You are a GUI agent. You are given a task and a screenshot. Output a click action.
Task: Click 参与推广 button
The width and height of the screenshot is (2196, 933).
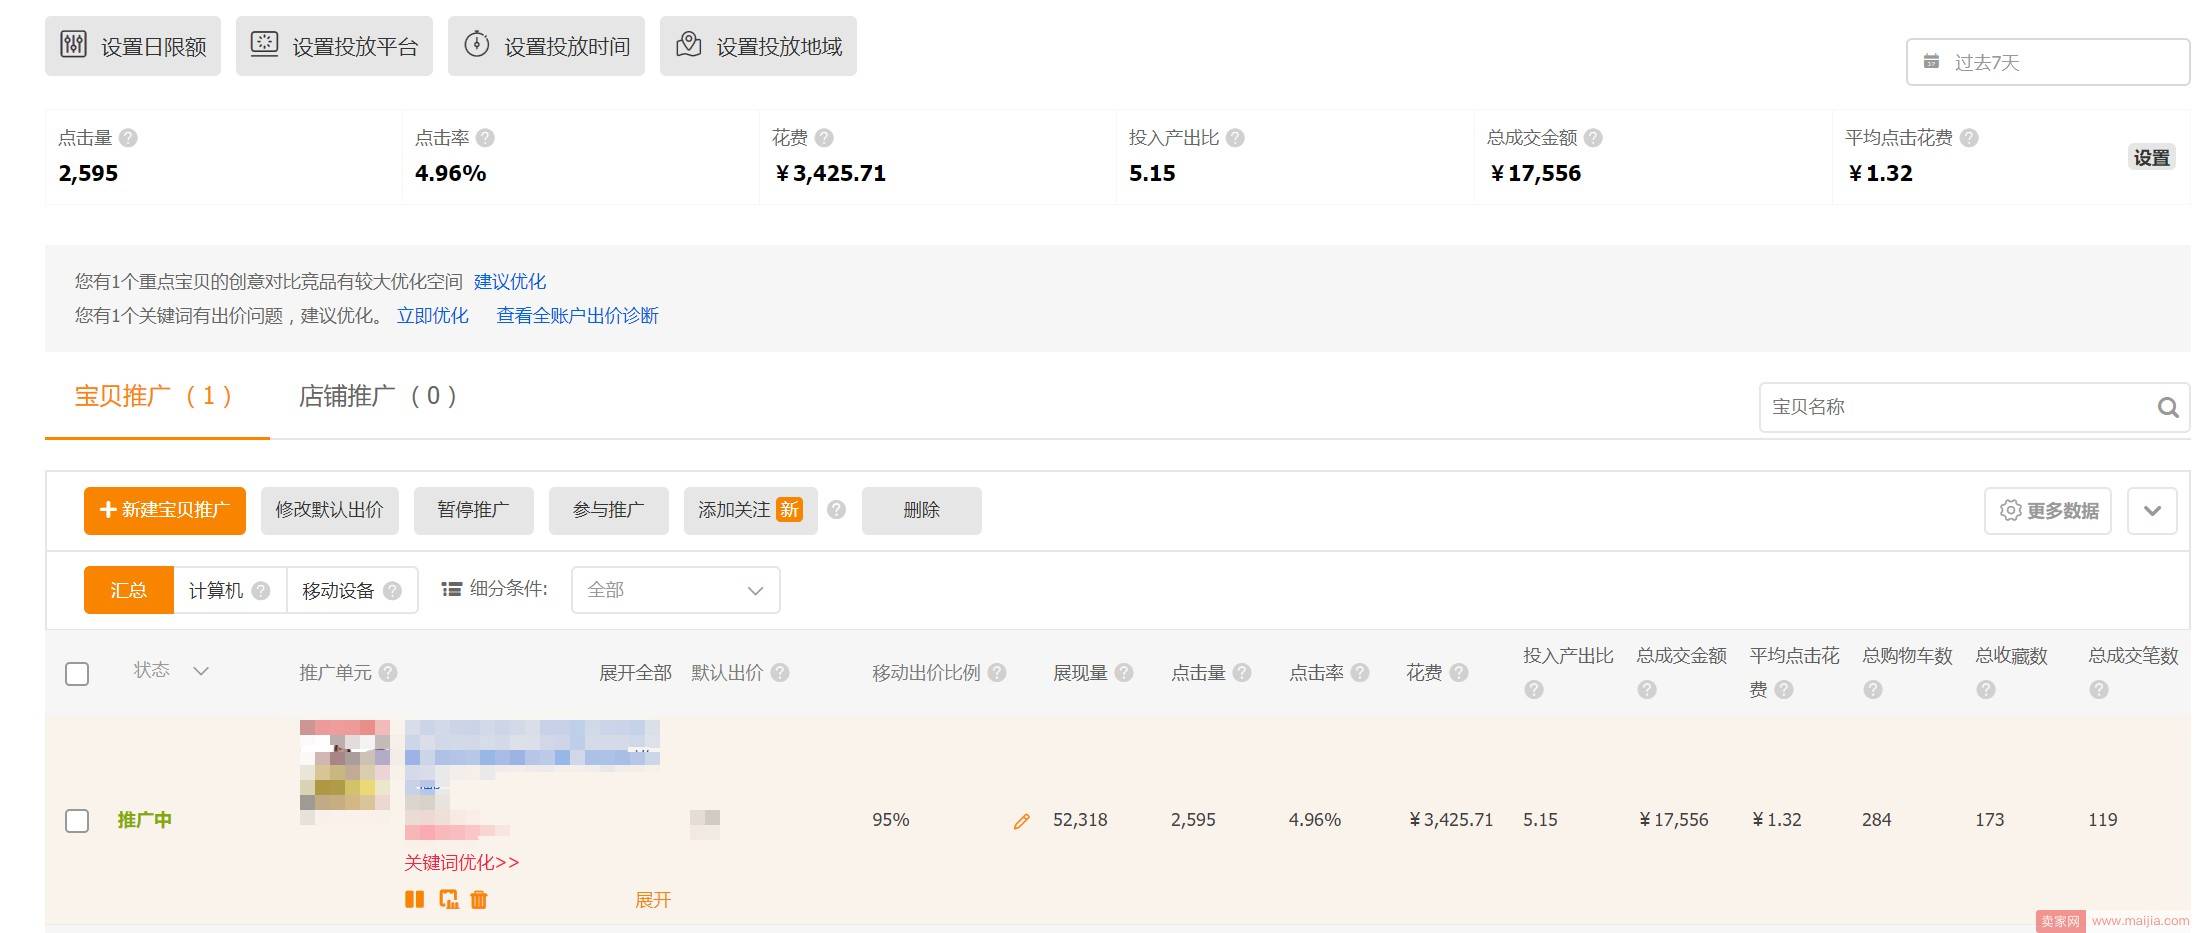[608, 510]
